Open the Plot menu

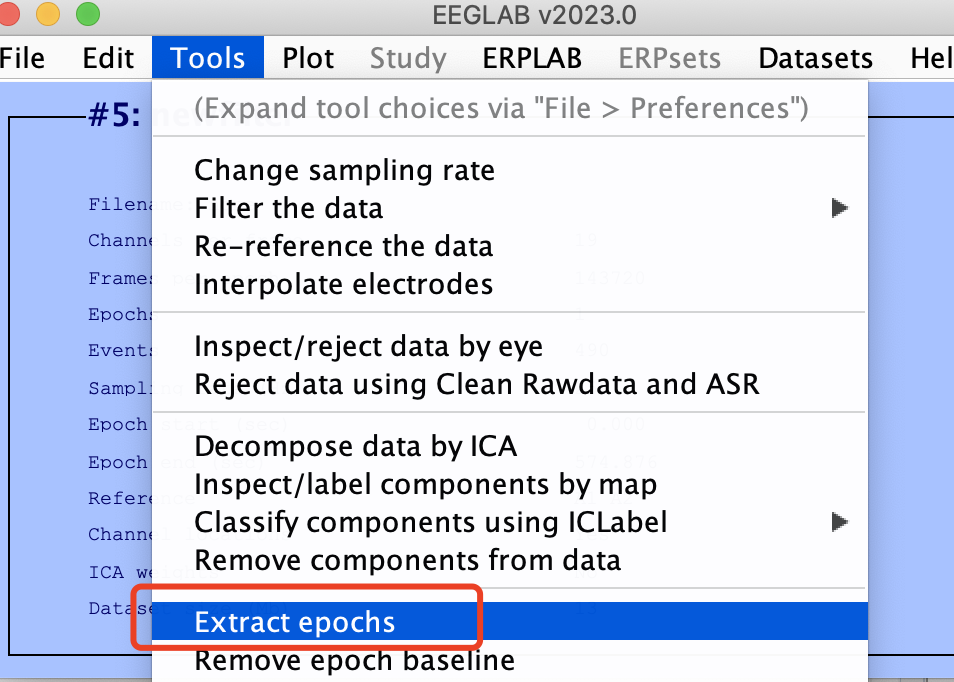[x=308, y=58]
